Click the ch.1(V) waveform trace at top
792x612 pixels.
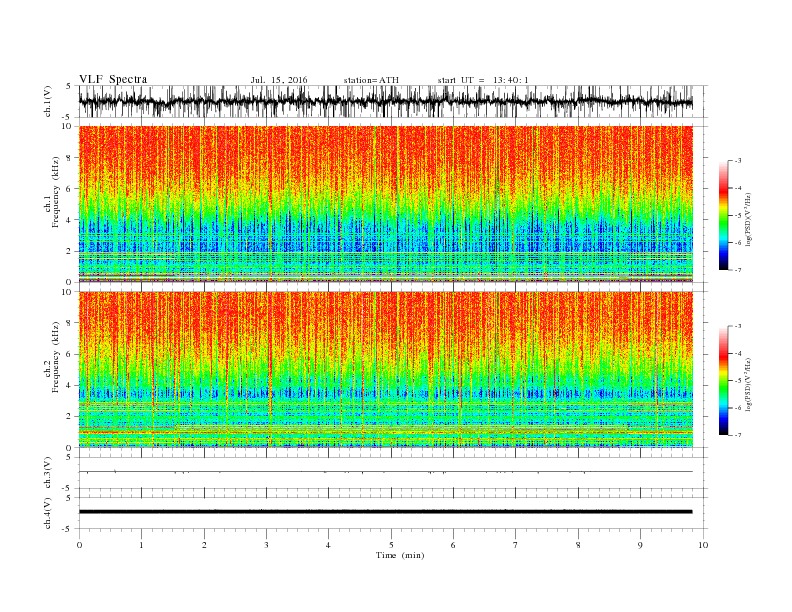(385, 101)
